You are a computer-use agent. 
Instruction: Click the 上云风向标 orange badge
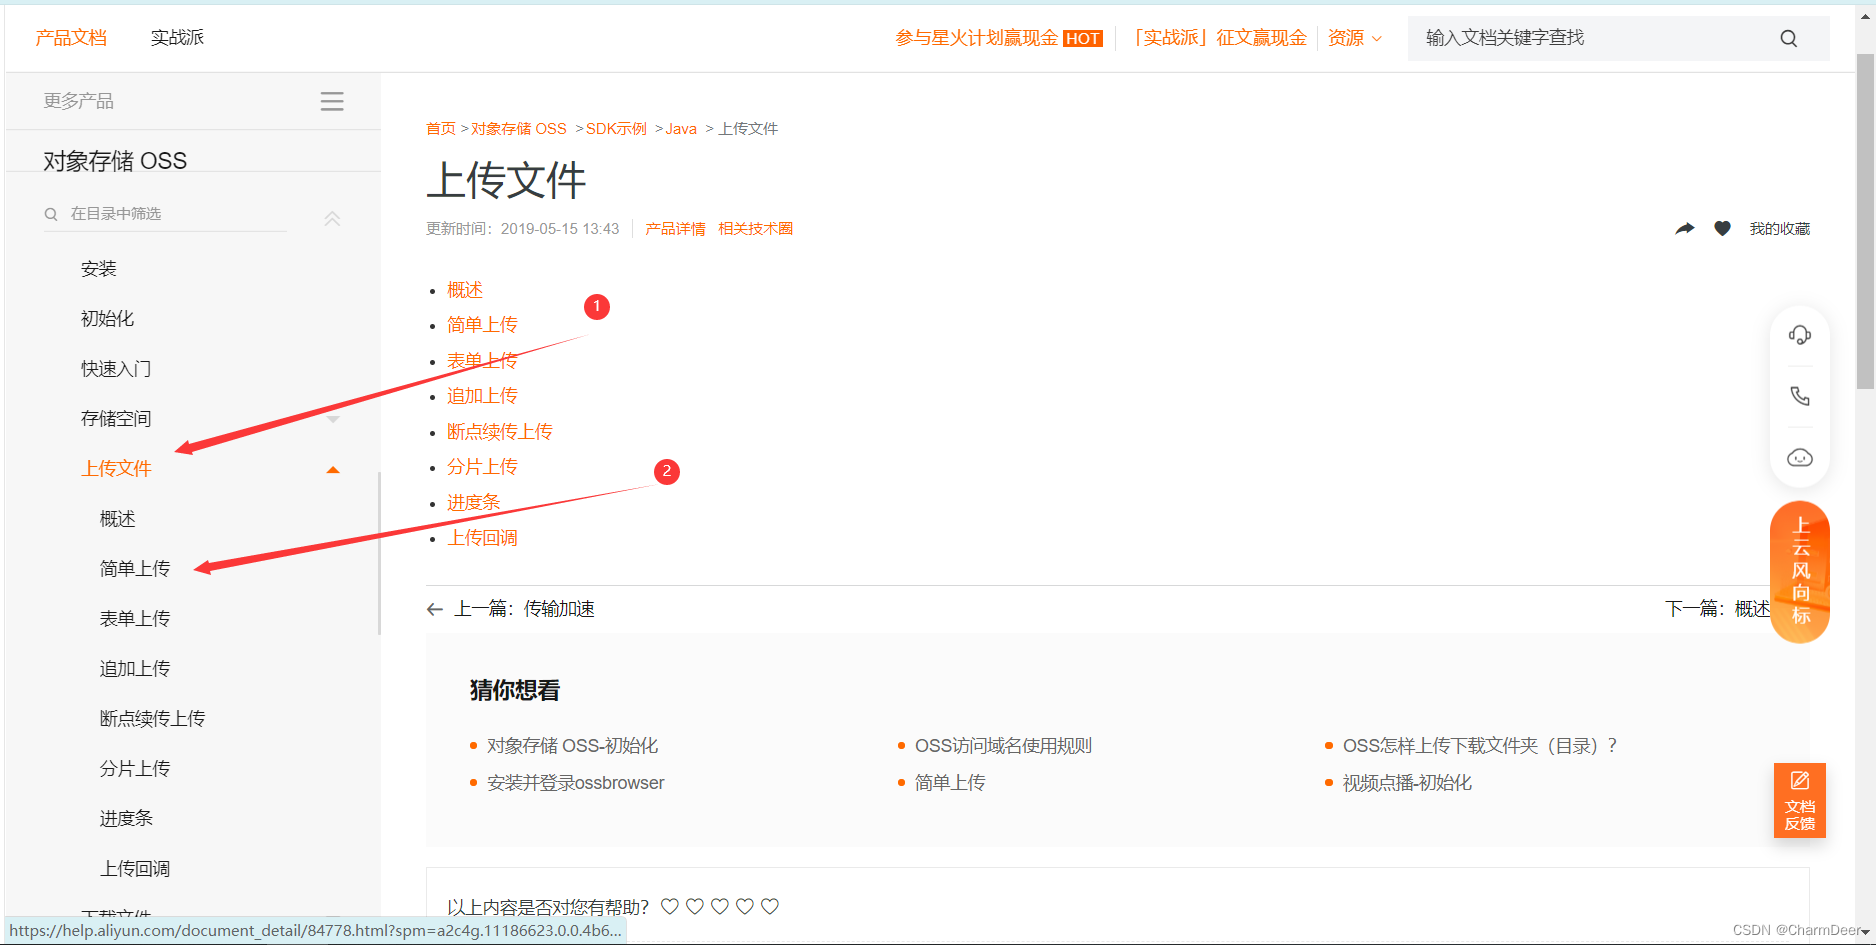(1800, 572)
